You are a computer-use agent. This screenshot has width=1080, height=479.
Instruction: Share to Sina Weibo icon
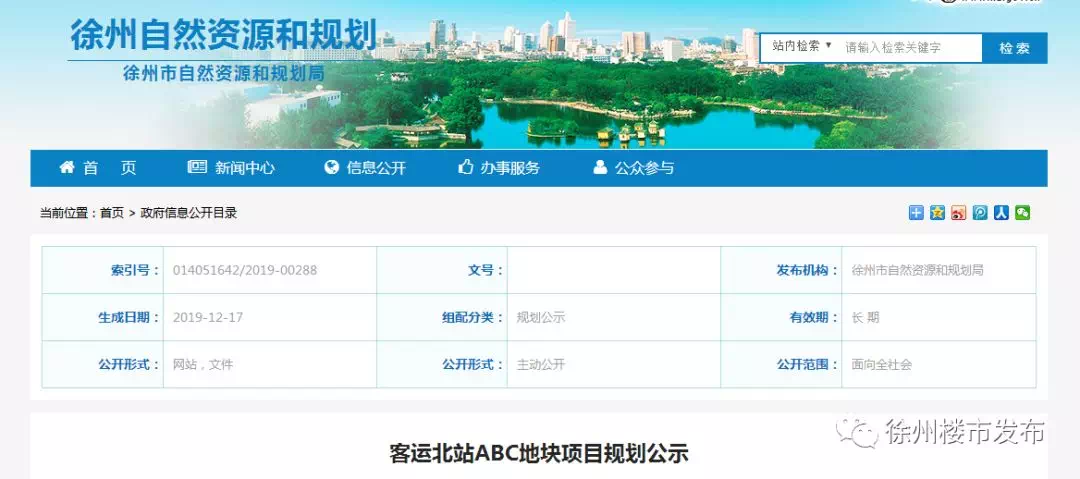(959, 213)
